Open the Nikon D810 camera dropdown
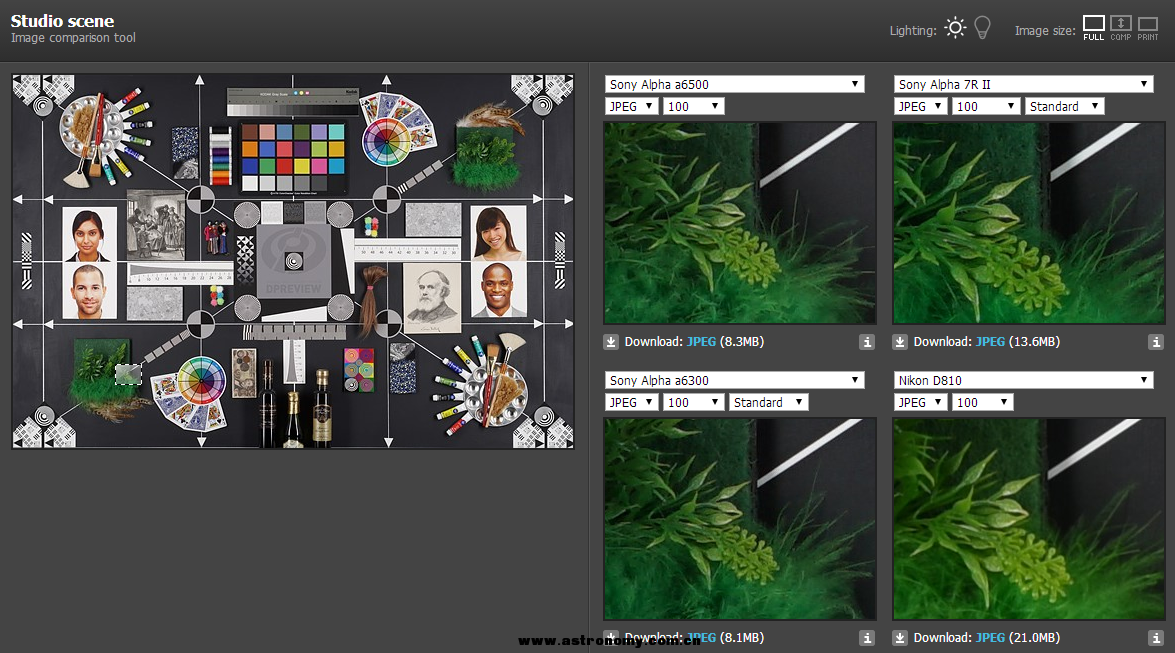This screenshot has width=1175, height=653. [1024, 380]
